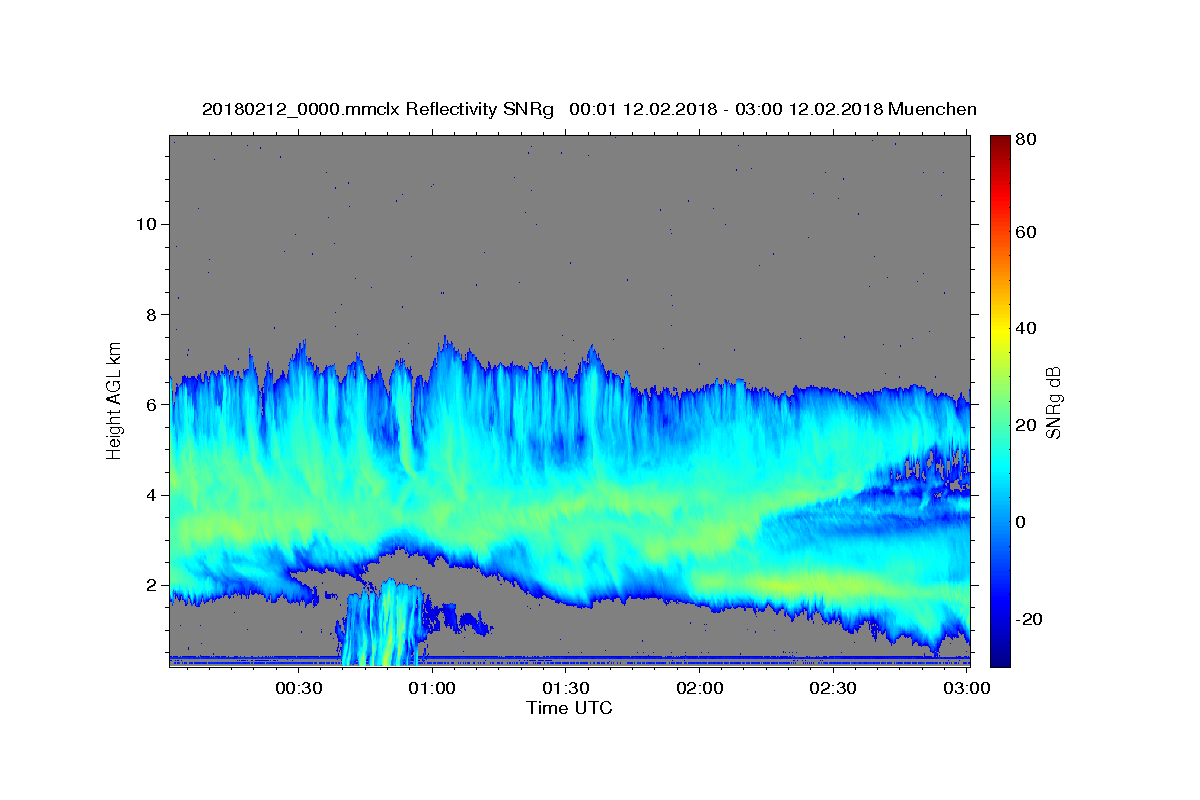Click the '00:30' time tick label

299,688
